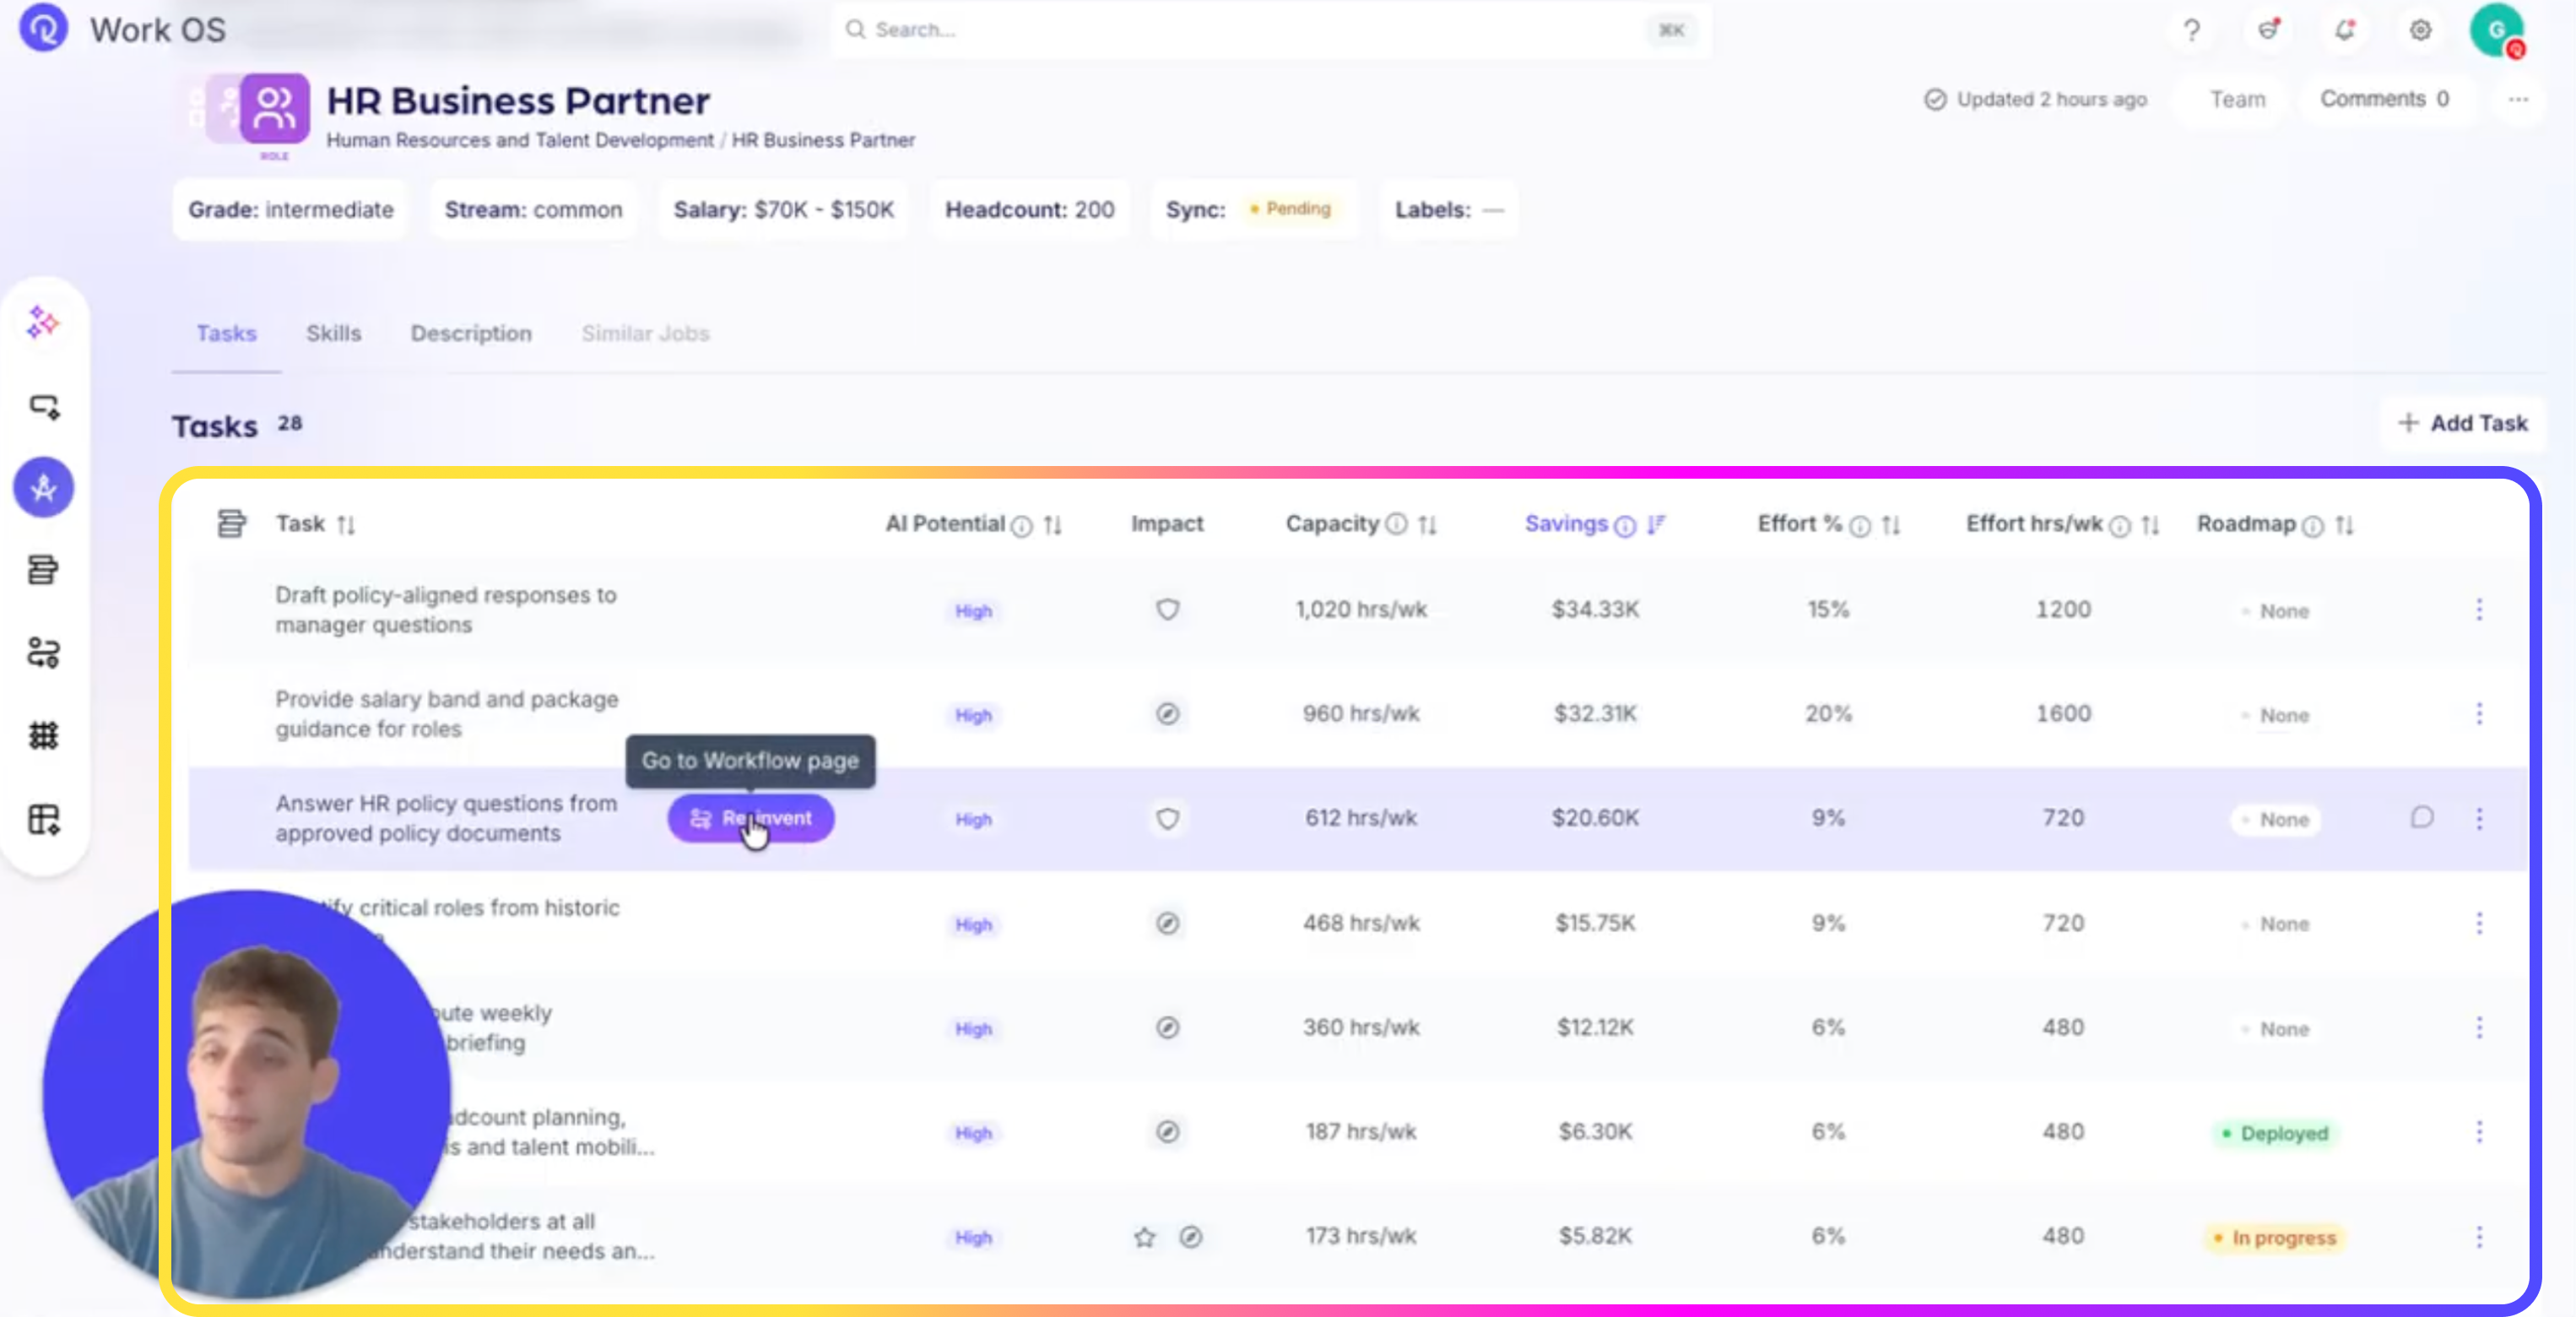Viewport: 2576px width, 1317px height.
Task: Click the Capacity info icon
Action: click(1396, 524)
